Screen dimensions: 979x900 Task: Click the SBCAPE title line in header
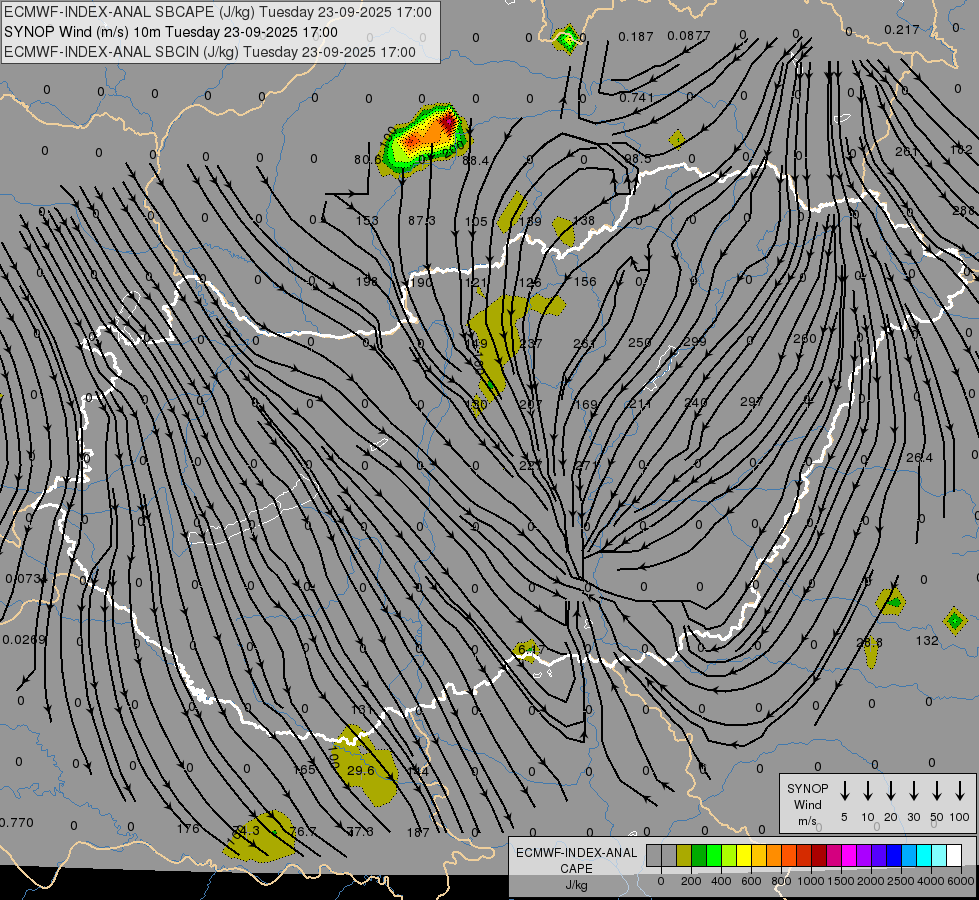(218, 12)
